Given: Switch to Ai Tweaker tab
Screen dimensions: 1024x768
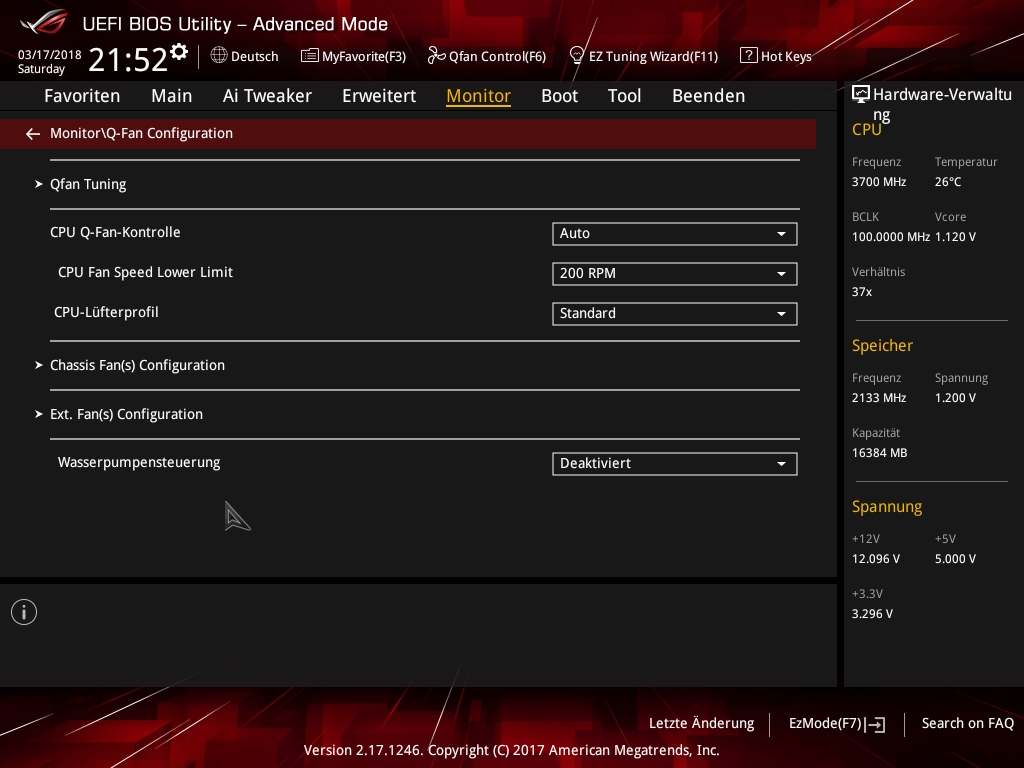Looking at the screenshot, I should (267, 96).
